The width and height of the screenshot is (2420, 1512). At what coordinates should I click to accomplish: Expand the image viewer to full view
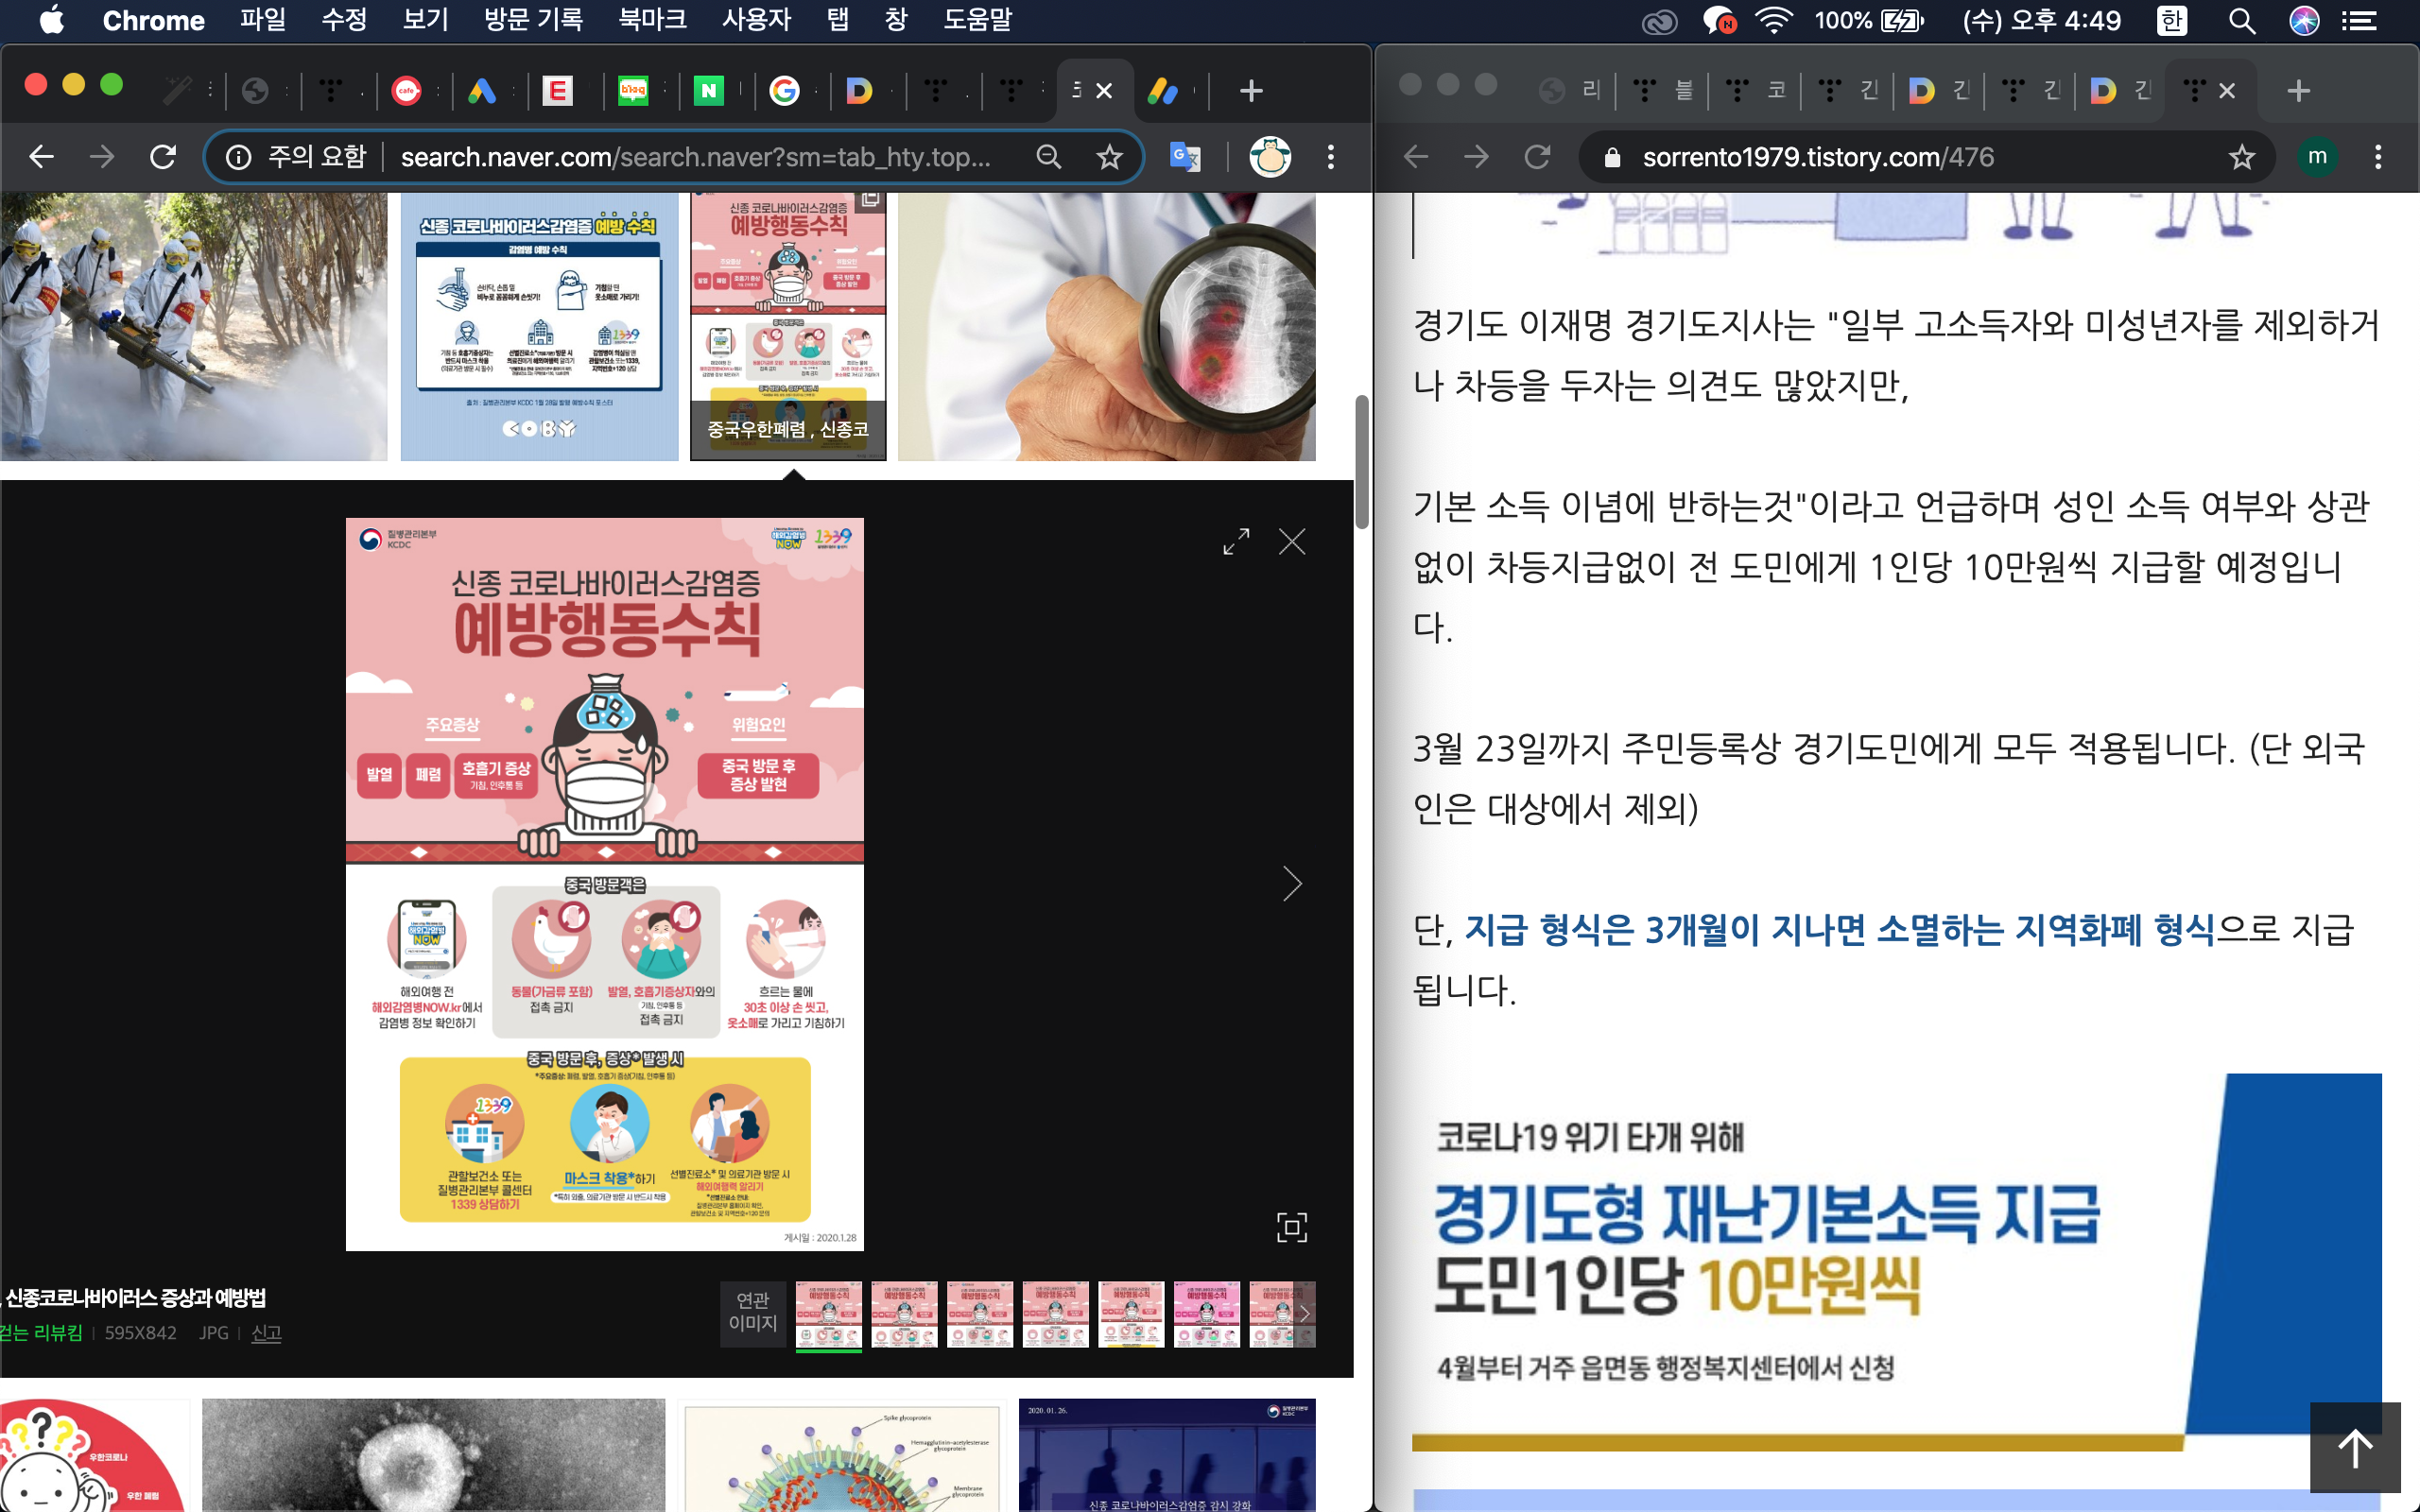[x=1236, y=541]
